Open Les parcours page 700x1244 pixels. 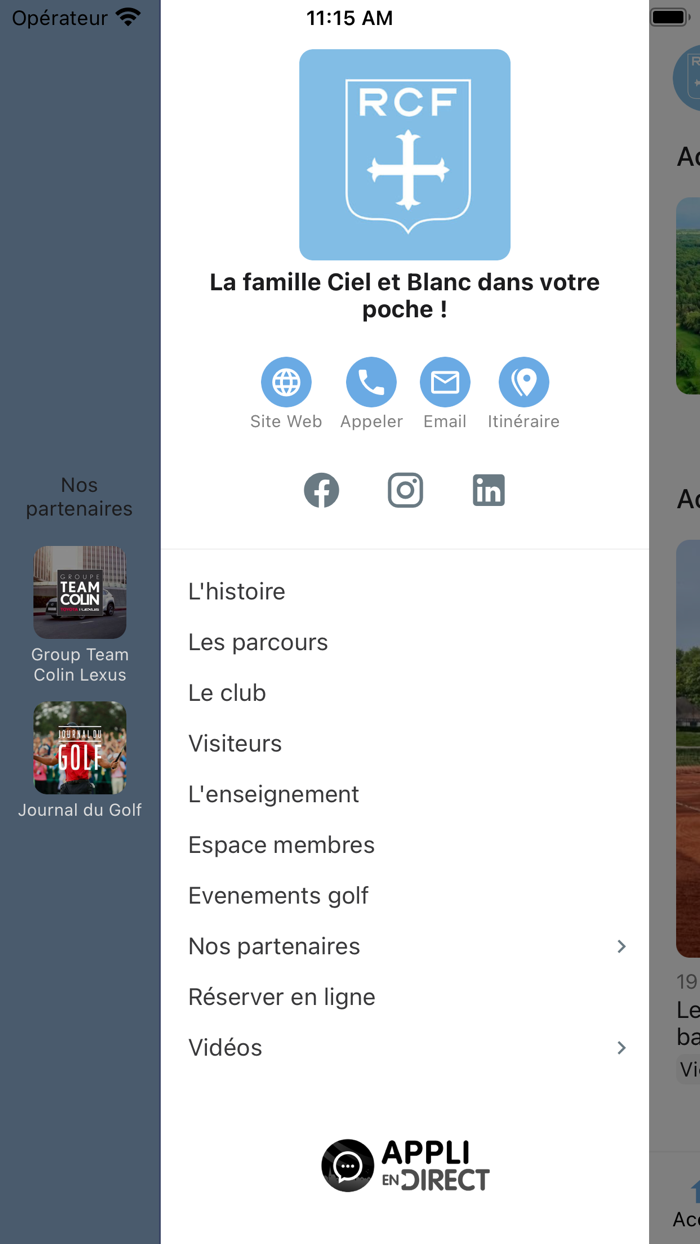tap(258, 642)
